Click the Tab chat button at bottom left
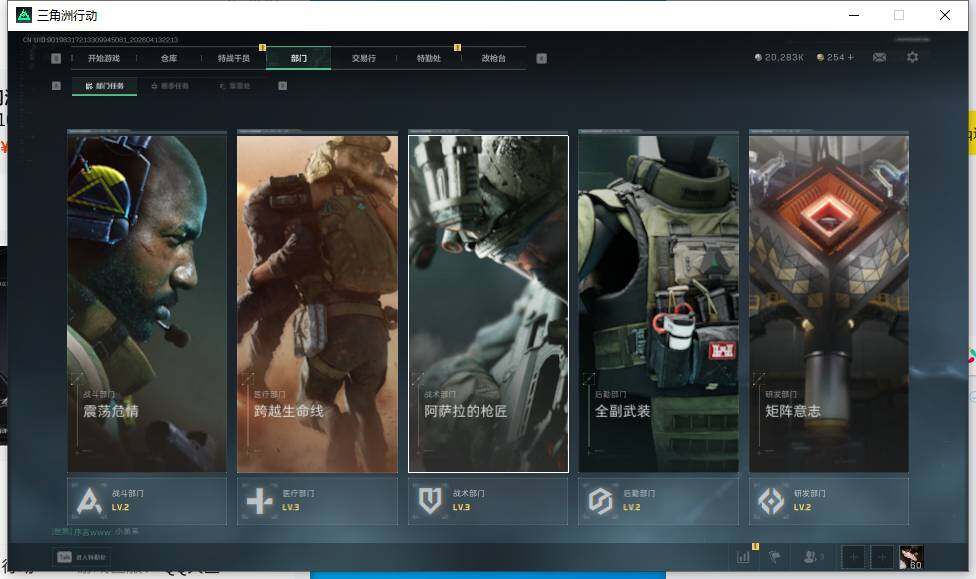 tap(82, 557)
